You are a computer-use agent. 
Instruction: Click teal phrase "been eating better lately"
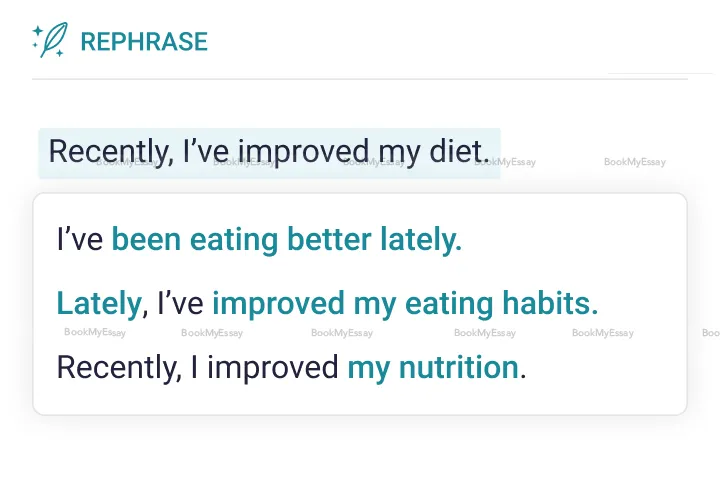click(286, 240)
